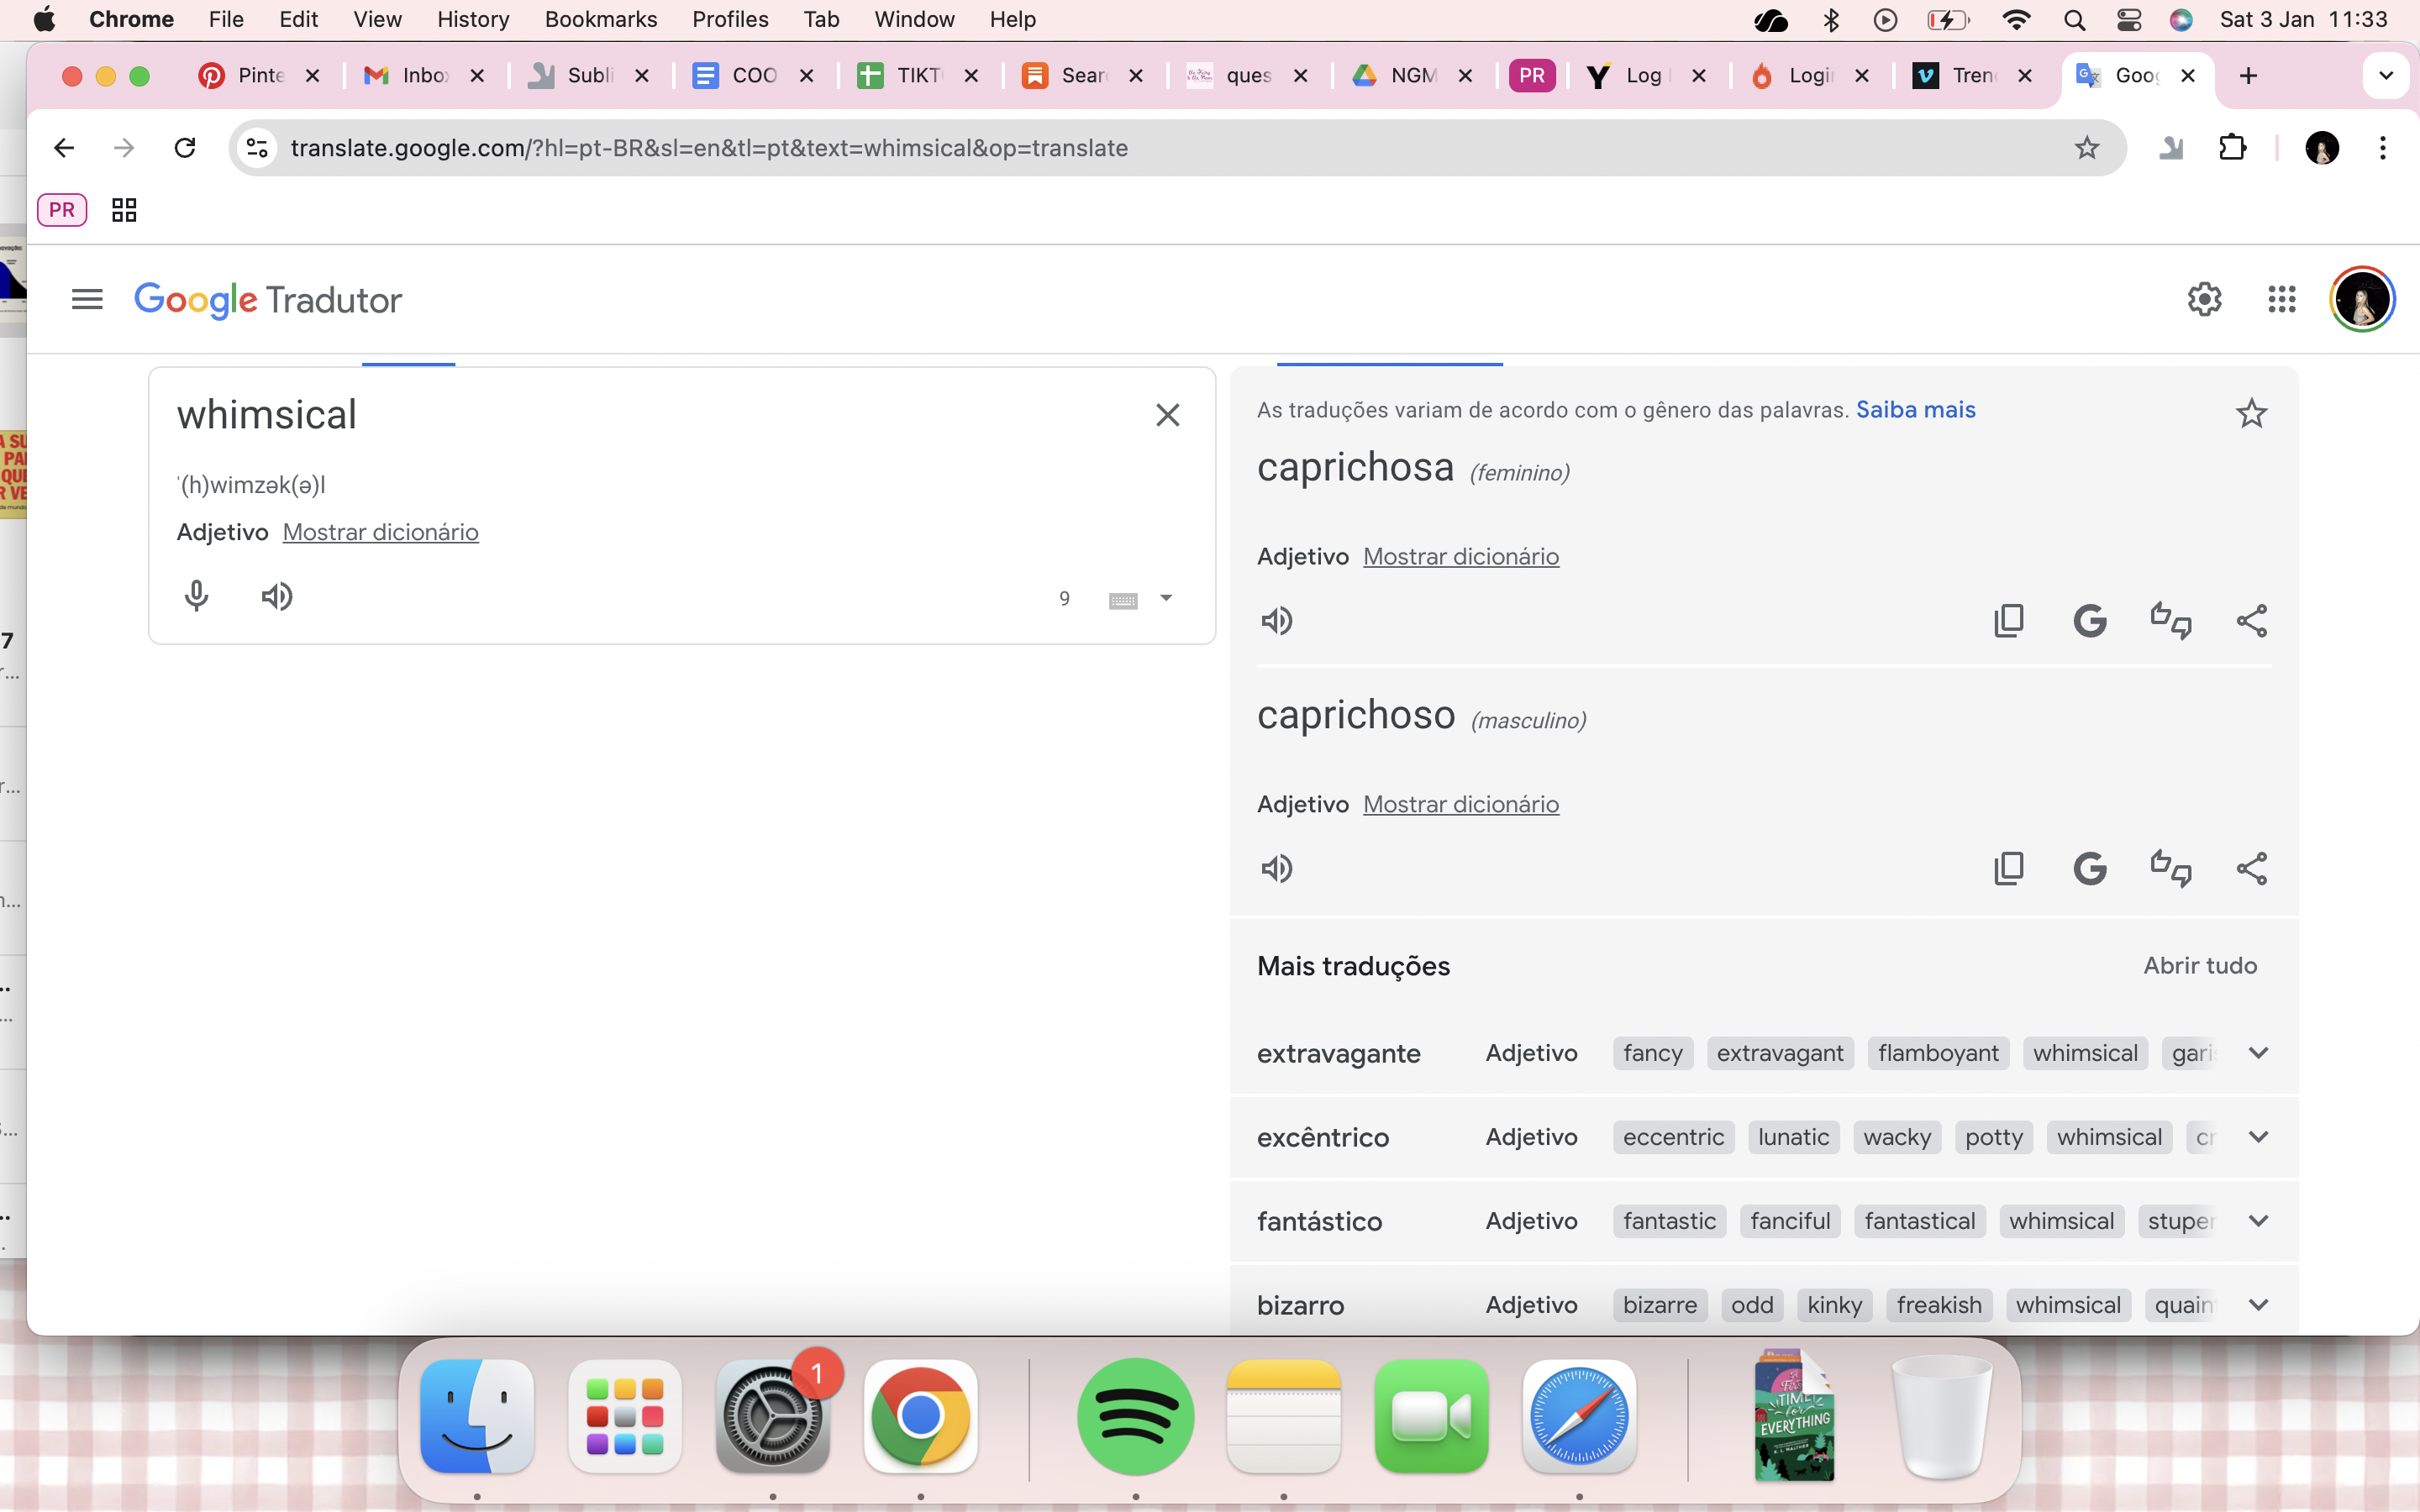The width and height of the screenshot is (2420, 1512).
Task: Expand the fantástico translation row
Action: point(2258,1221)
